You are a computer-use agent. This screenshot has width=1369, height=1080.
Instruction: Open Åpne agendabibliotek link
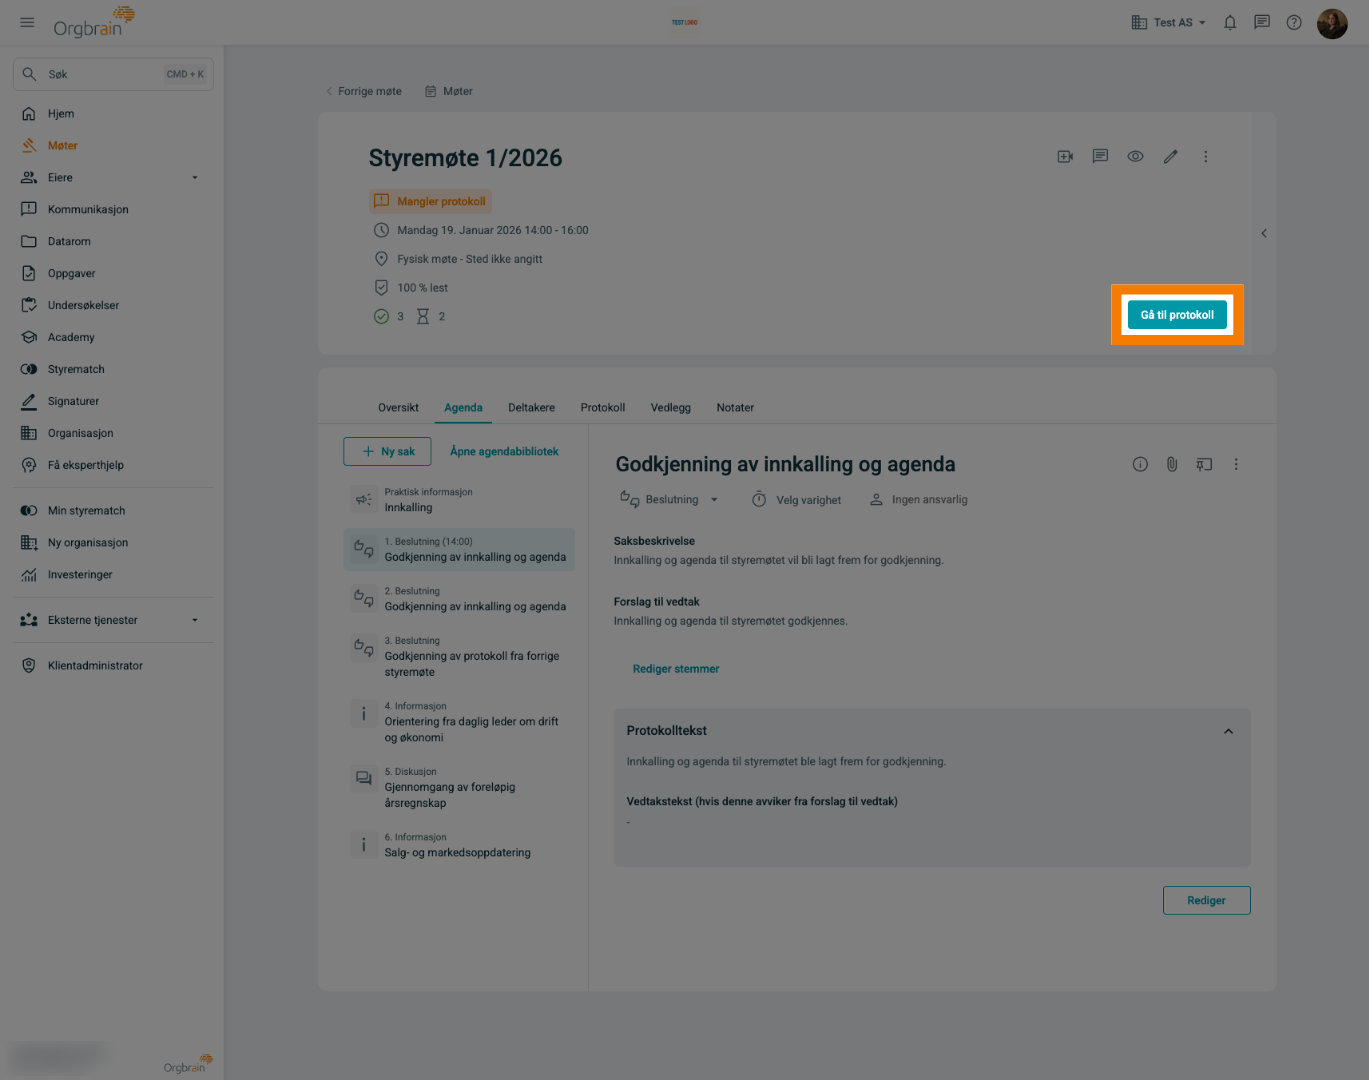[x=504, y=452]
